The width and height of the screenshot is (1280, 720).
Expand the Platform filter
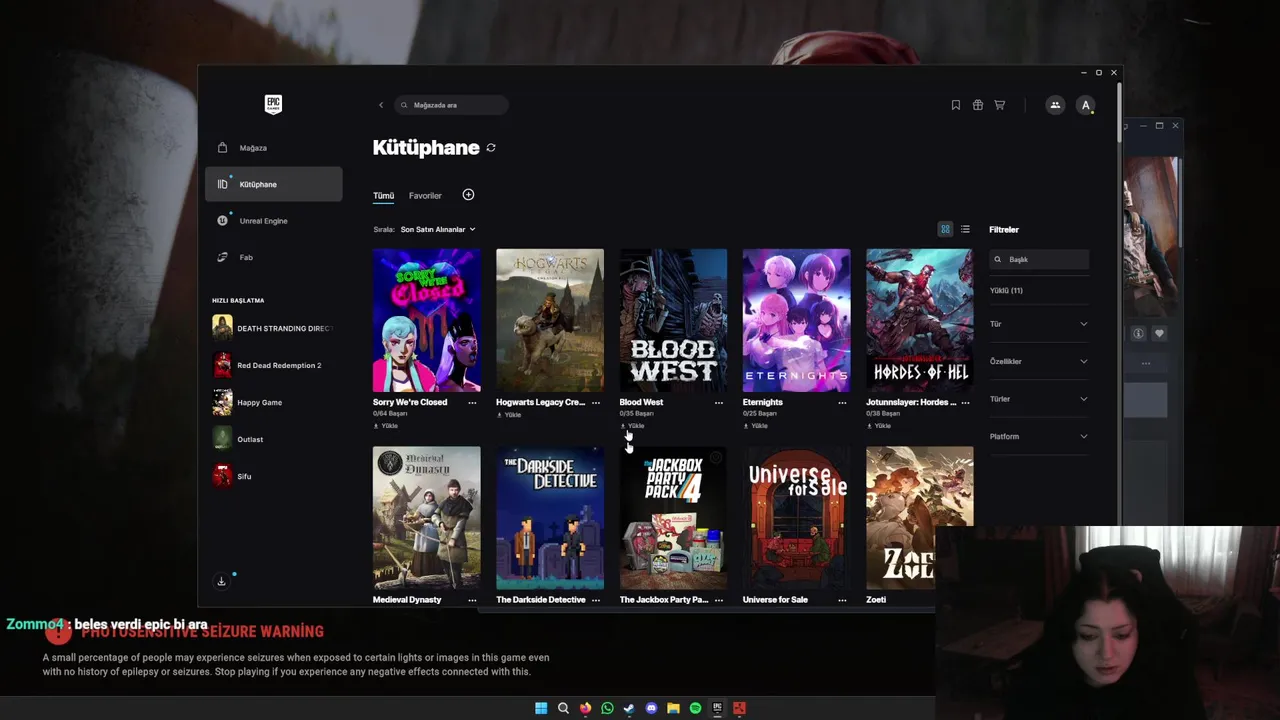point(1039,436)
